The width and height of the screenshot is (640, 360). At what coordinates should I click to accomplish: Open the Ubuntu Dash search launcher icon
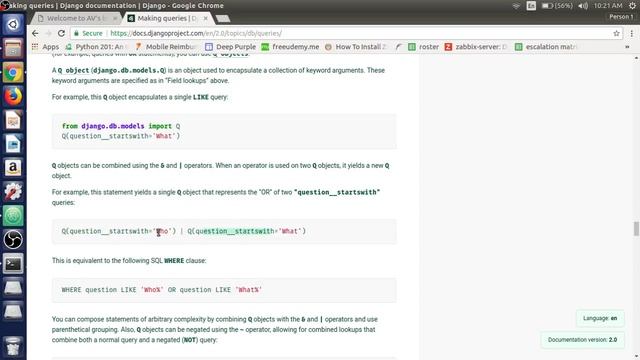pyautogui.click(x=13, y=24)
